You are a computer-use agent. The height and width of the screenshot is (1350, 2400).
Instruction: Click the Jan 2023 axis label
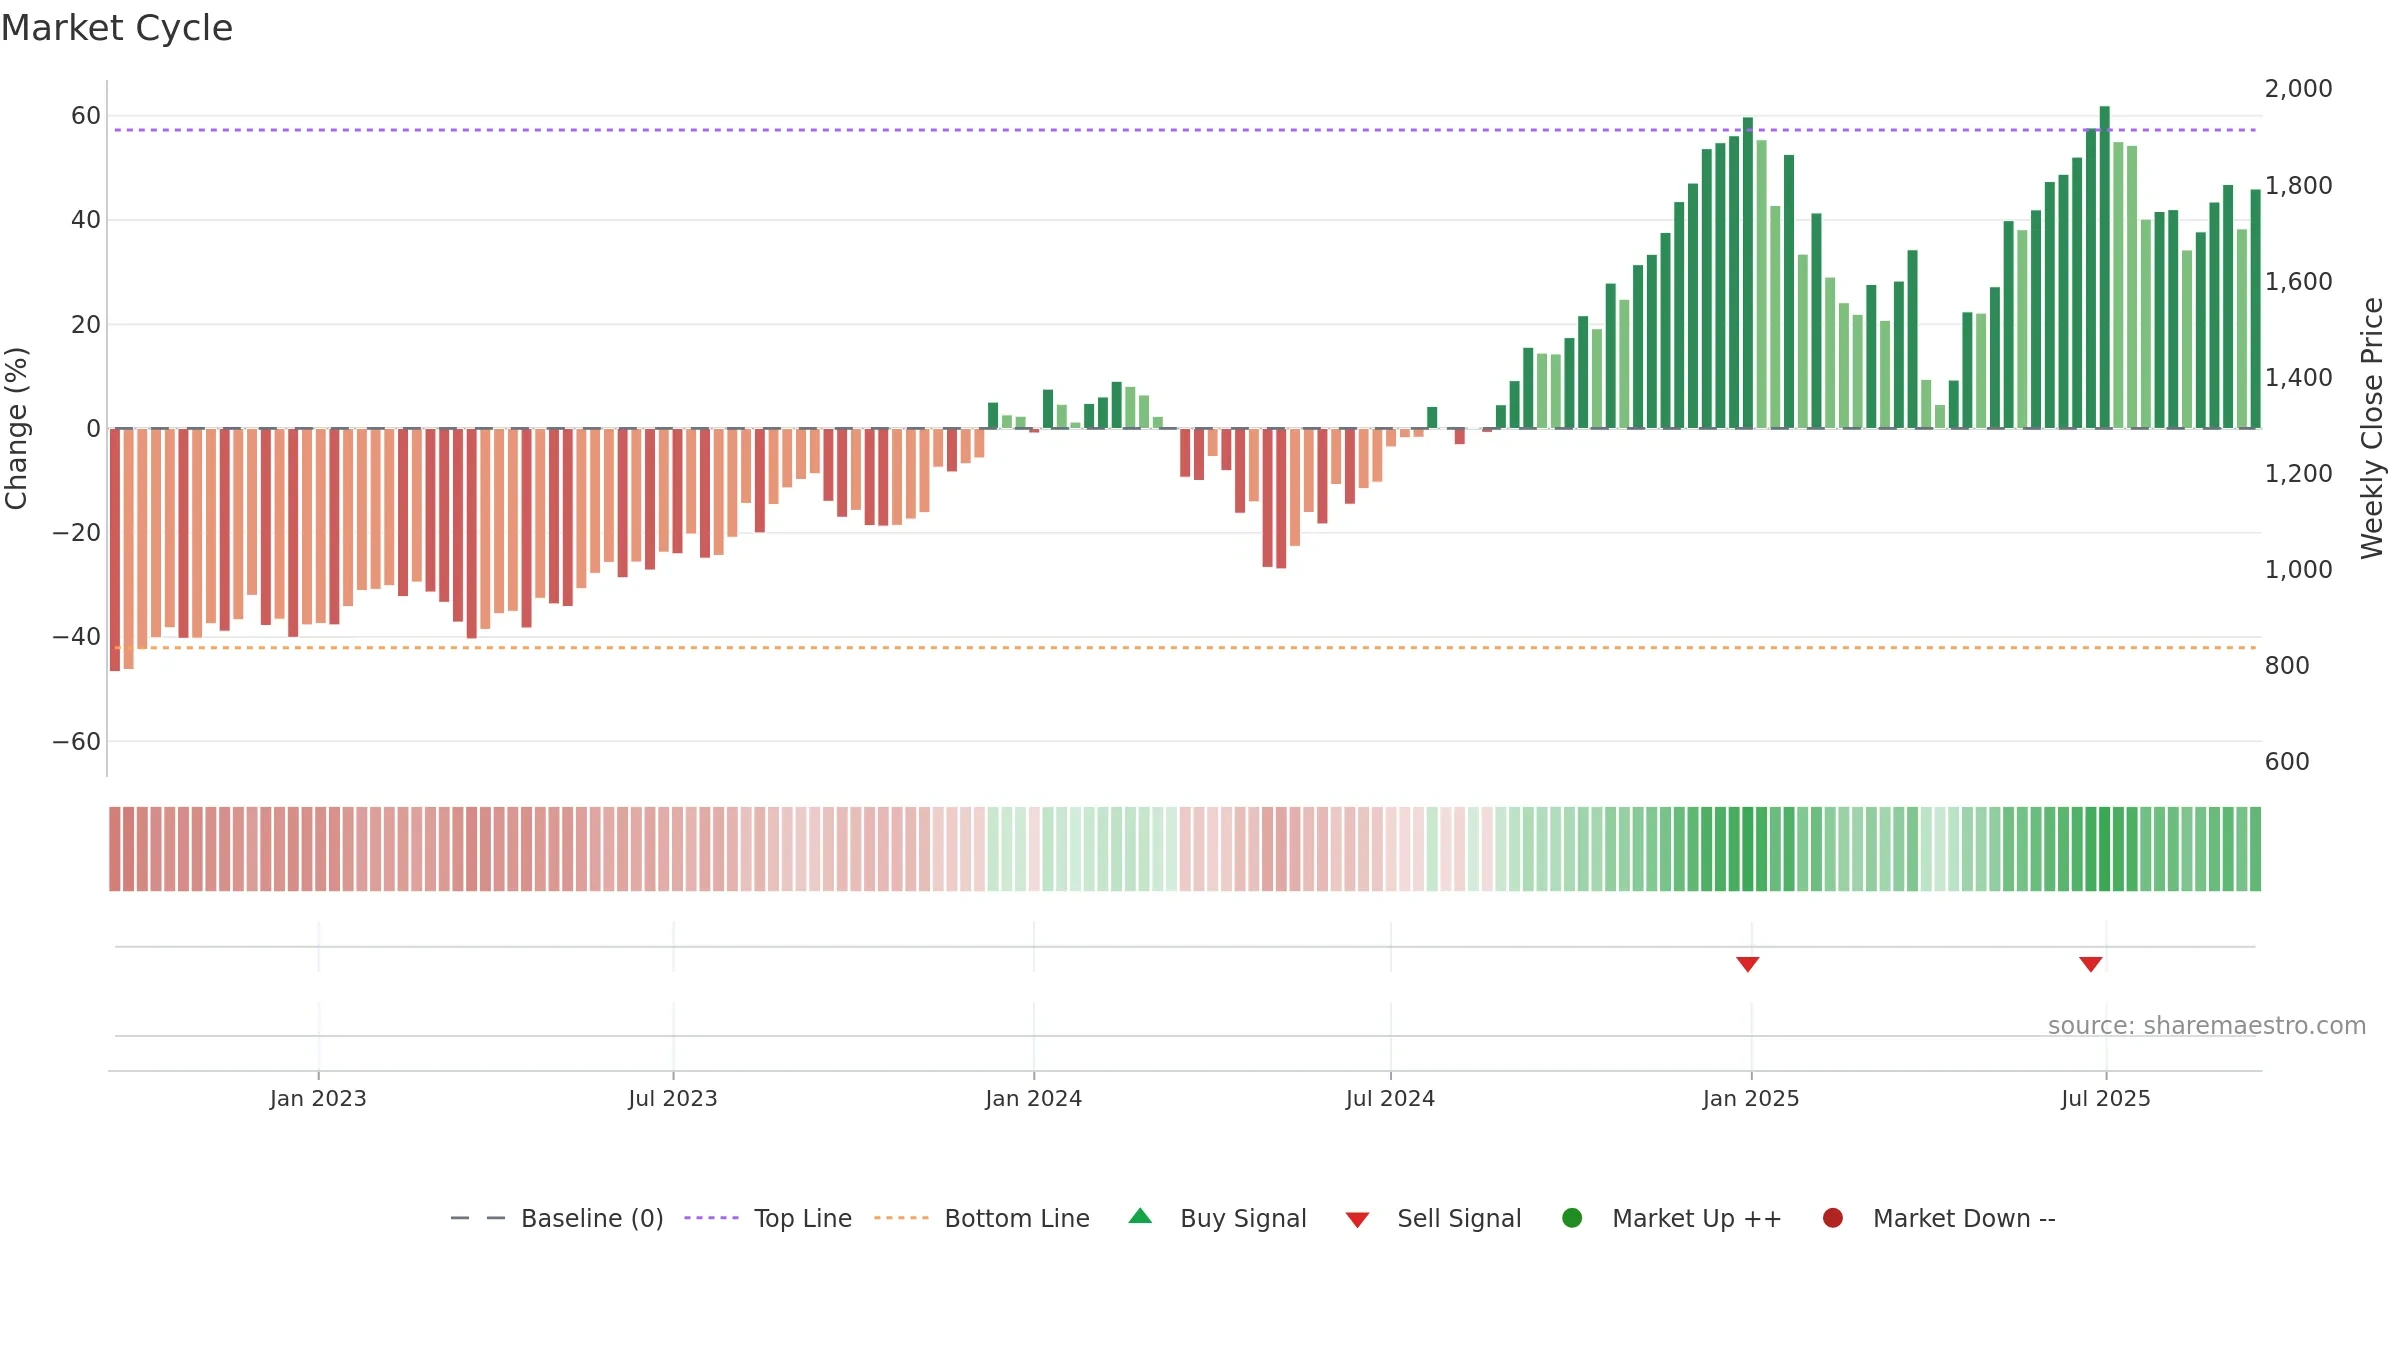coord(318,1099)
